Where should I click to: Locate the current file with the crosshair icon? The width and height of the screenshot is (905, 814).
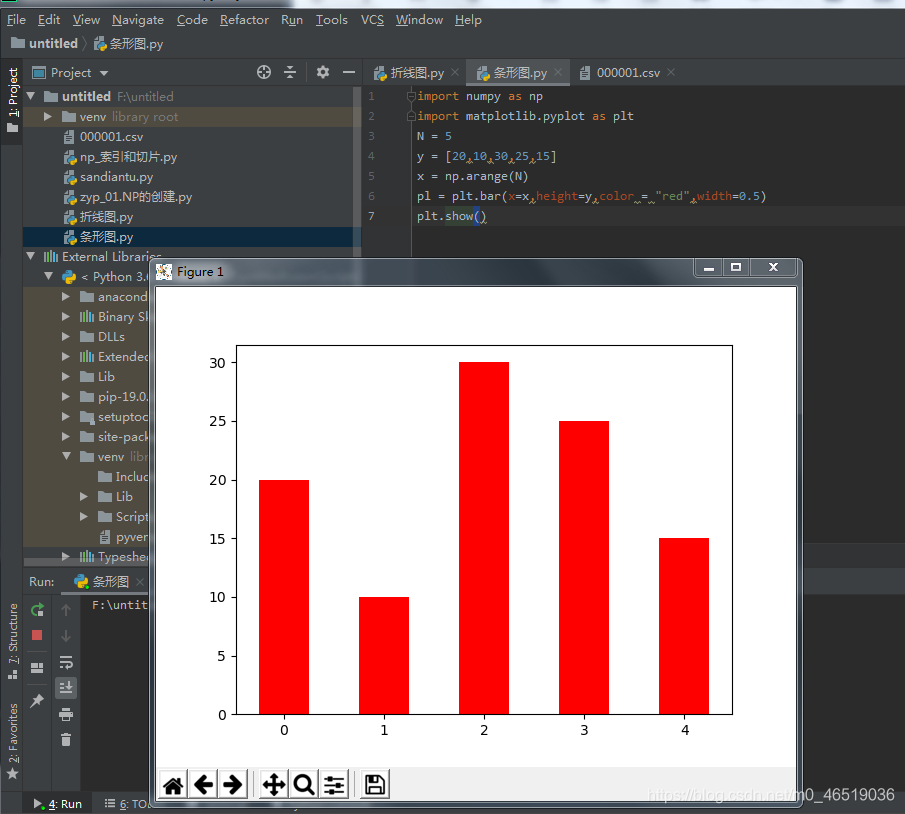pos(264,72)
